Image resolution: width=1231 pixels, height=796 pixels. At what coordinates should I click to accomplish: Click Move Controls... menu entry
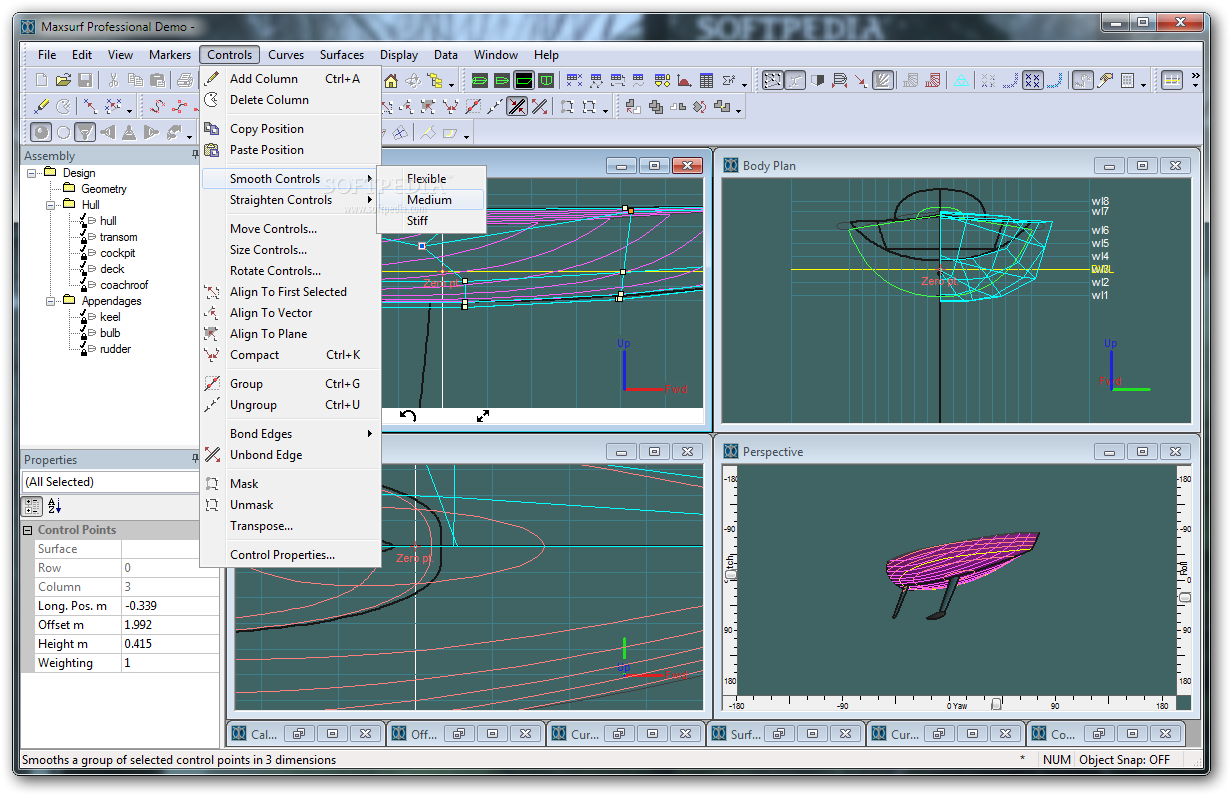[x=290, y=229]
